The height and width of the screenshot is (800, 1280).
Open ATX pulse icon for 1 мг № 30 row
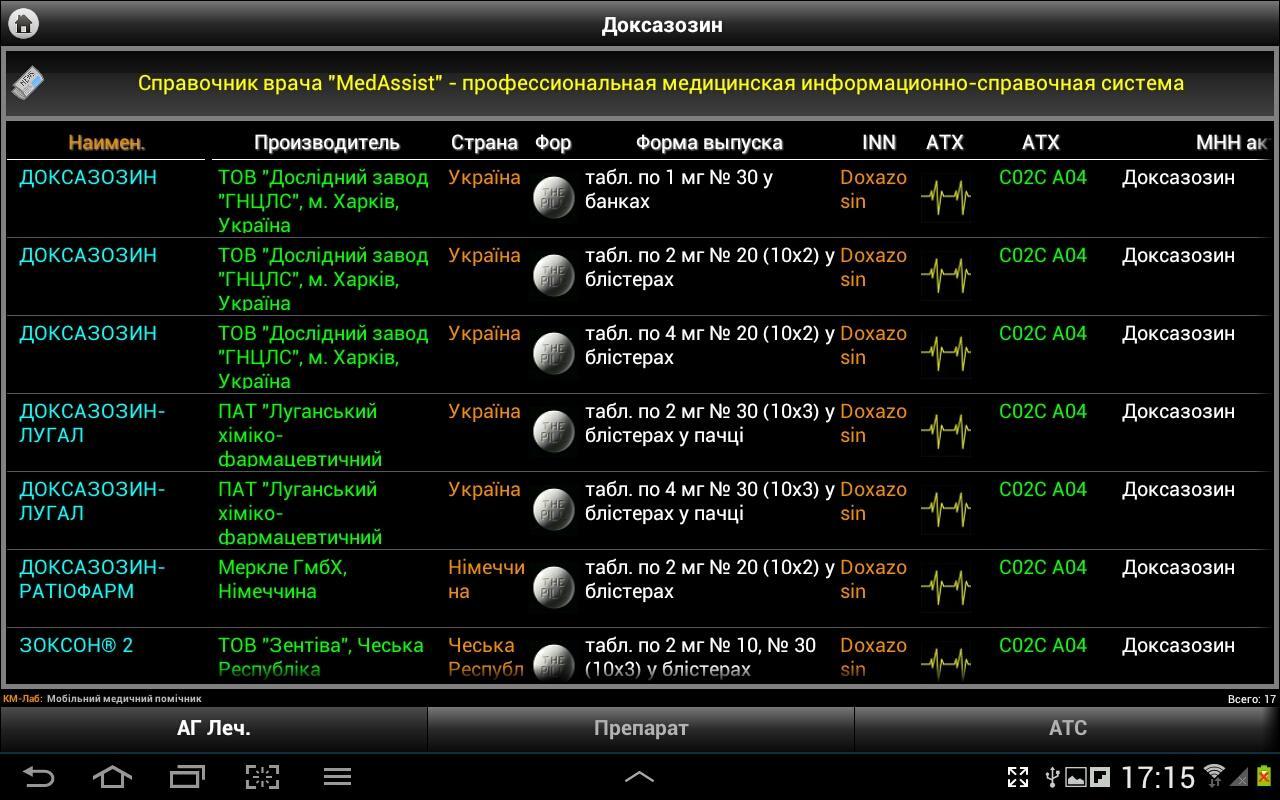coord(945,197)
